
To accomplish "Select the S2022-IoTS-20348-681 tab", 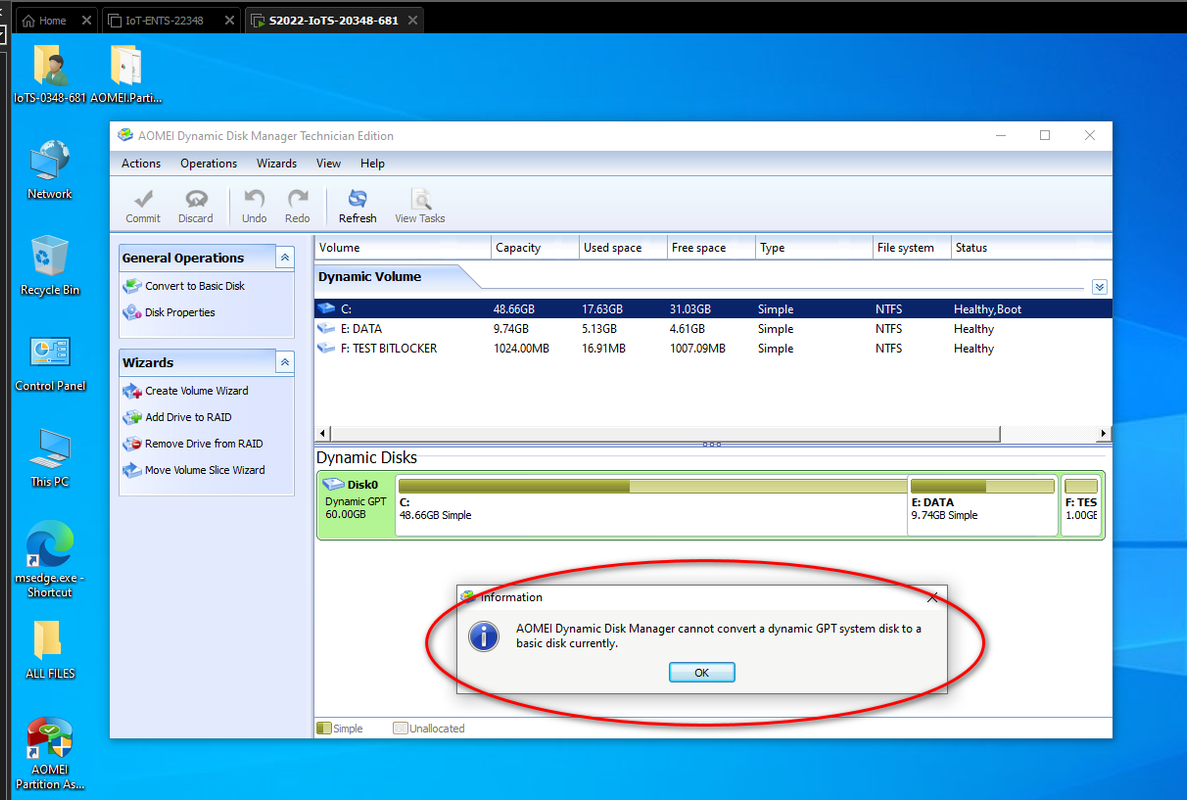I will (333, 20).
